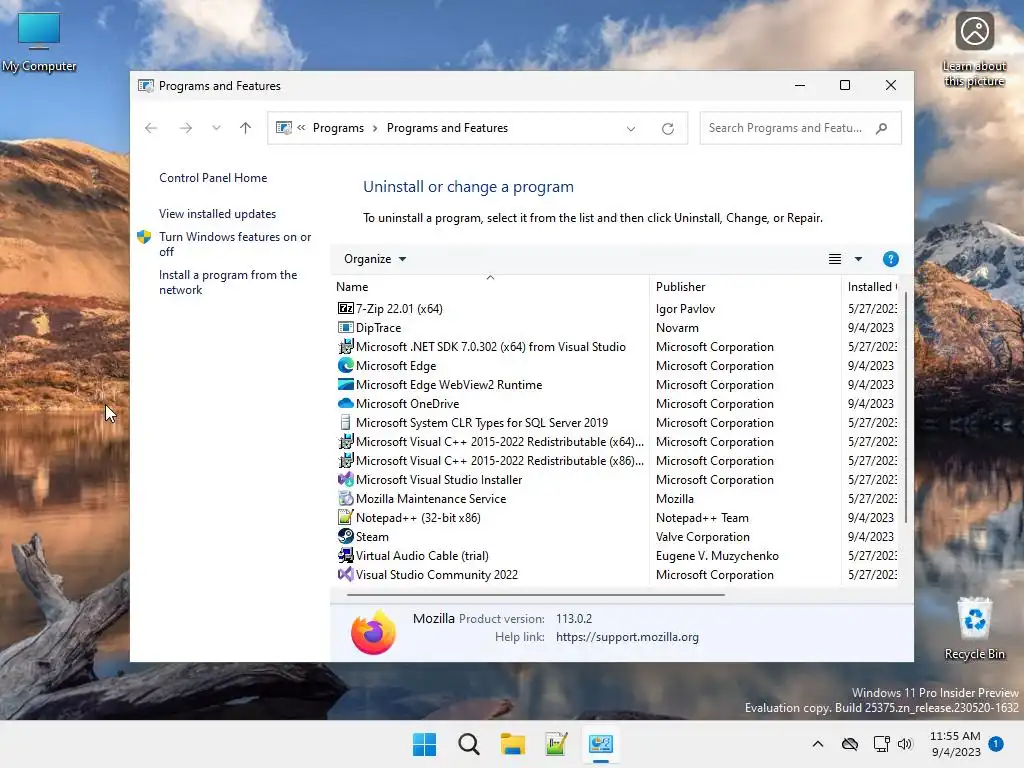Click the Visual Studio Installer icon
This screenshot has width=1024, height=768.
point(345,479)
